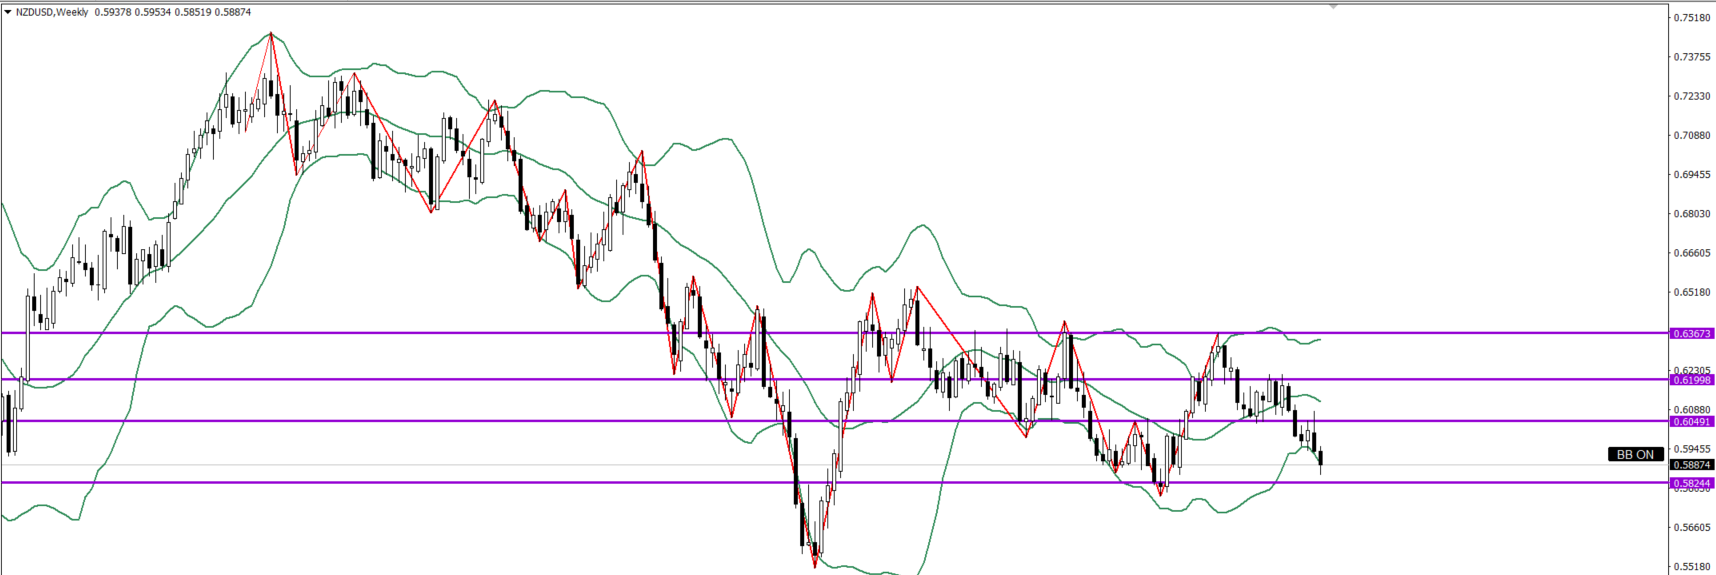
Task: Click the most recent weekly candle
Action: (x=1321, y=459)
